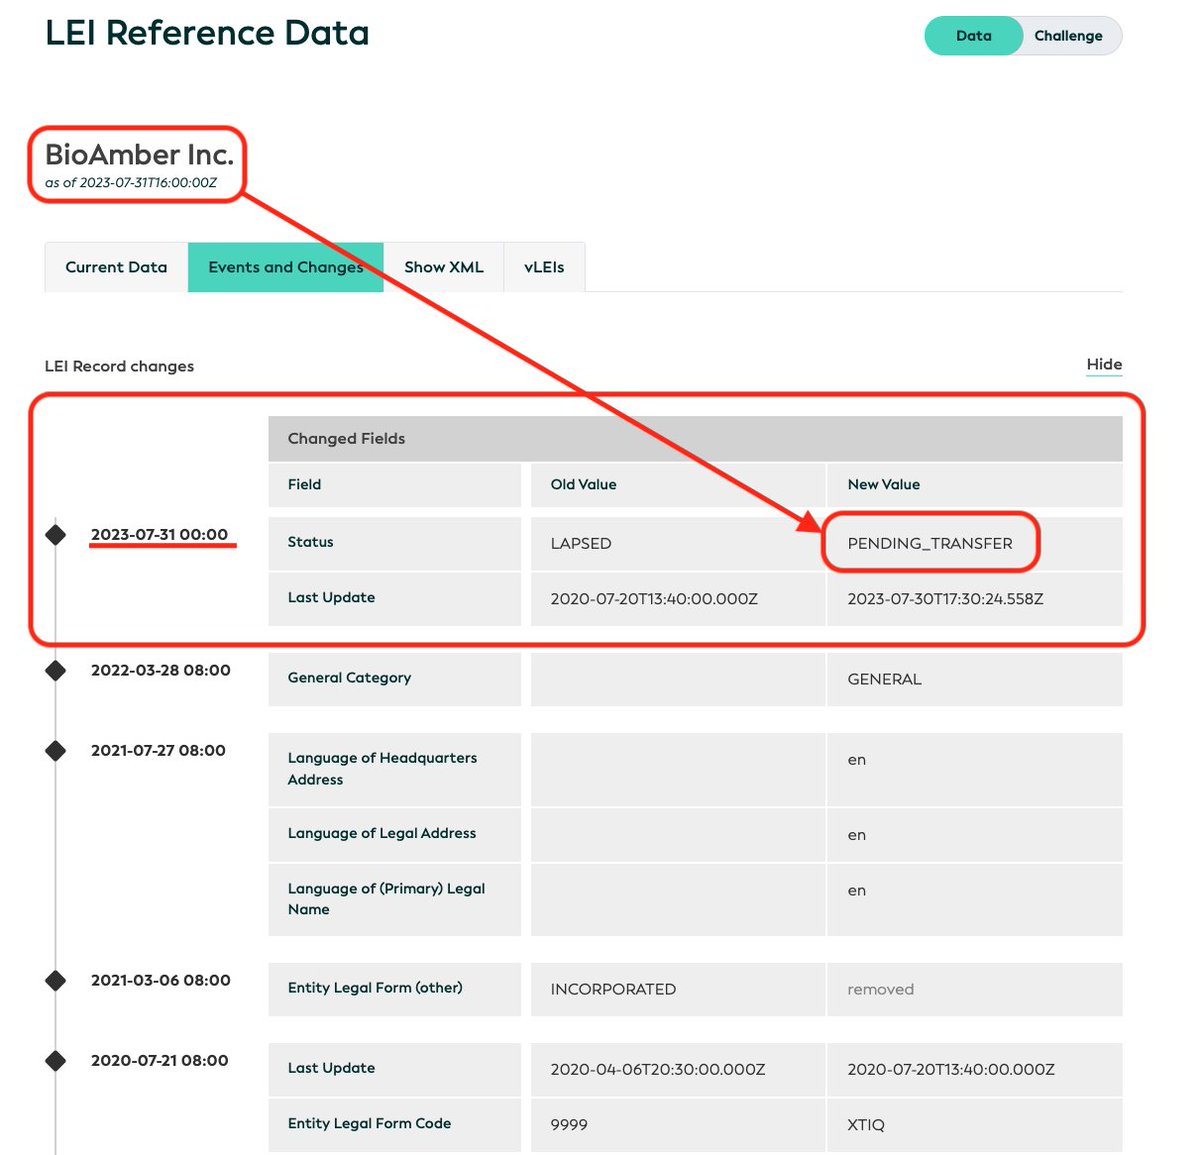Screen dimensions: 1200x1155
Task: Select the 2020-07-21 08:00 timeline diamond
Action: [x=56, y=1060]
